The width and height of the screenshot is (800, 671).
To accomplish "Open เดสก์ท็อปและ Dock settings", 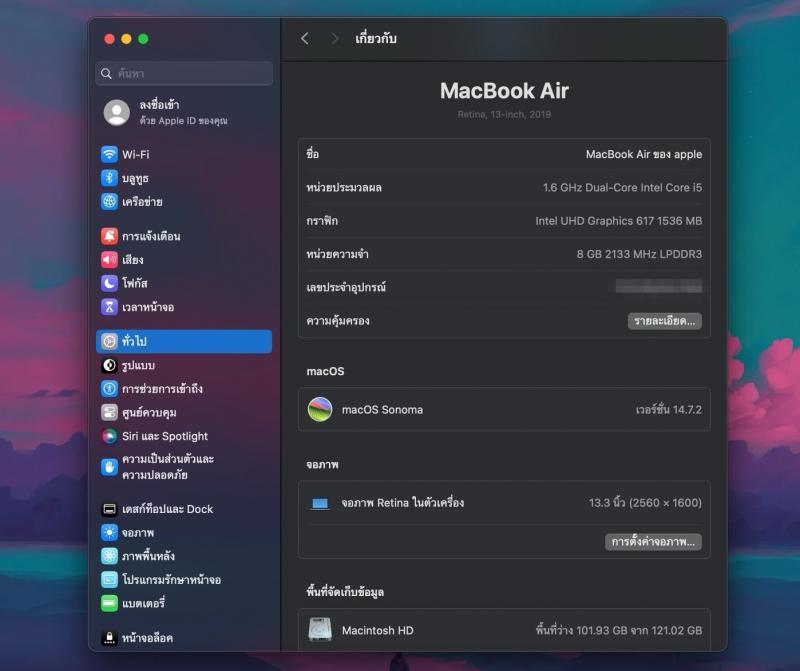I will click(x=167, y=509).
